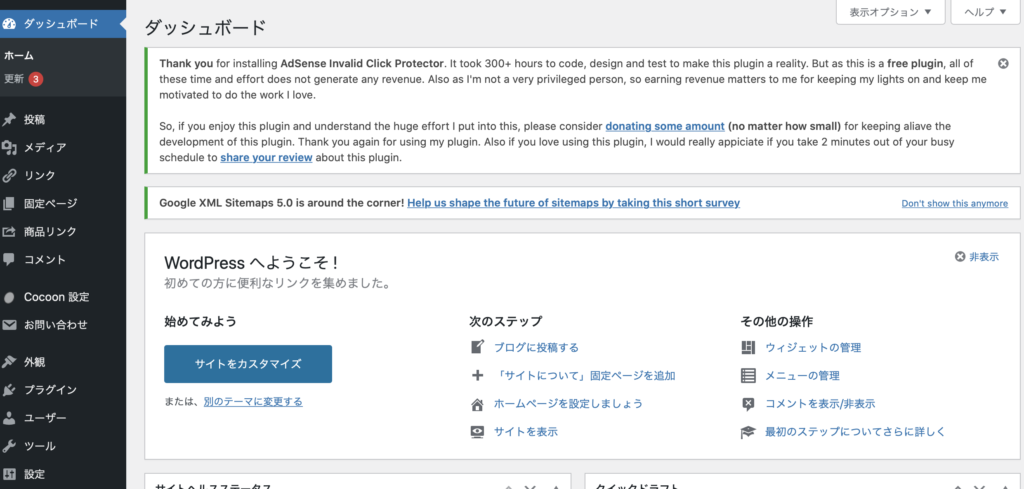The width and height of the screenshot is (1024, 489).
Task: Click the サイトをカスタマイズ button
Action: point(248,364)
